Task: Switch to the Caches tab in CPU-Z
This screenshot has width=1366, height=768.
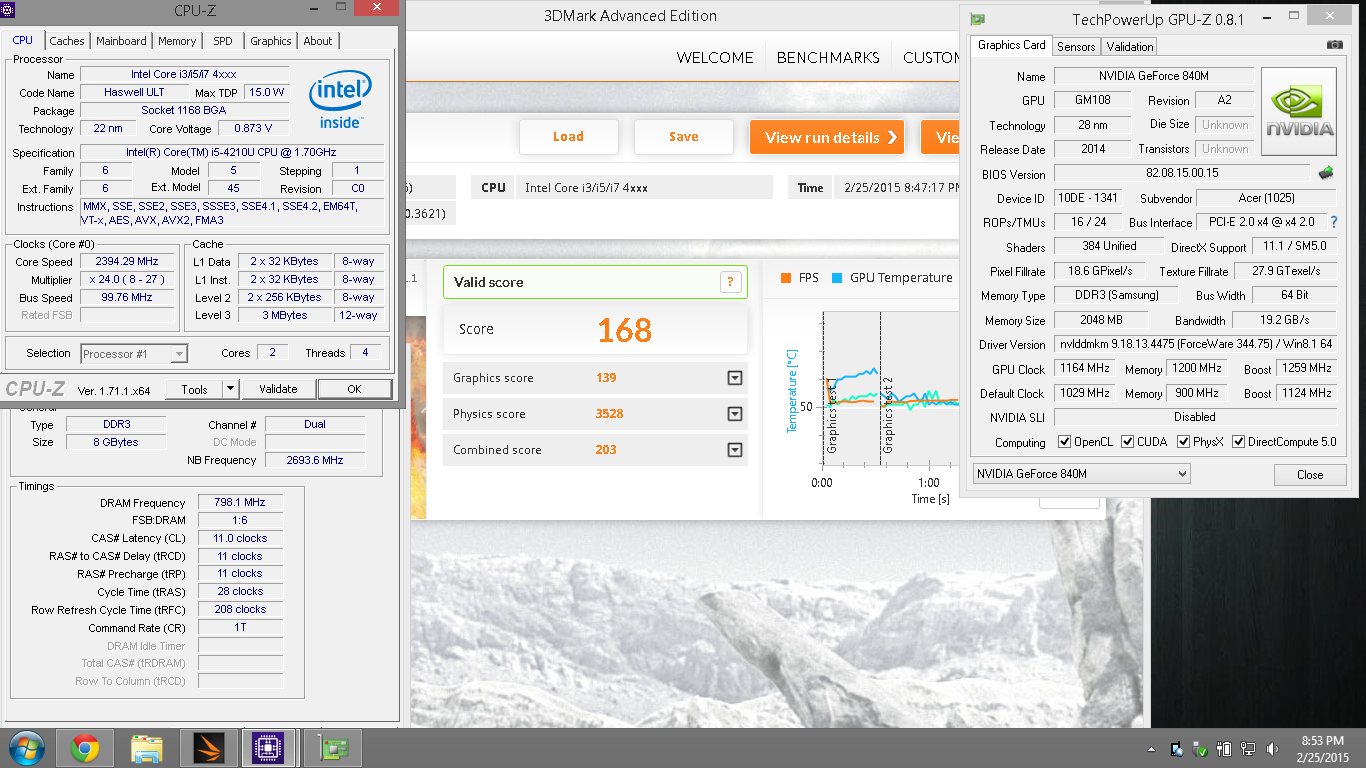Action: (67, 41)
